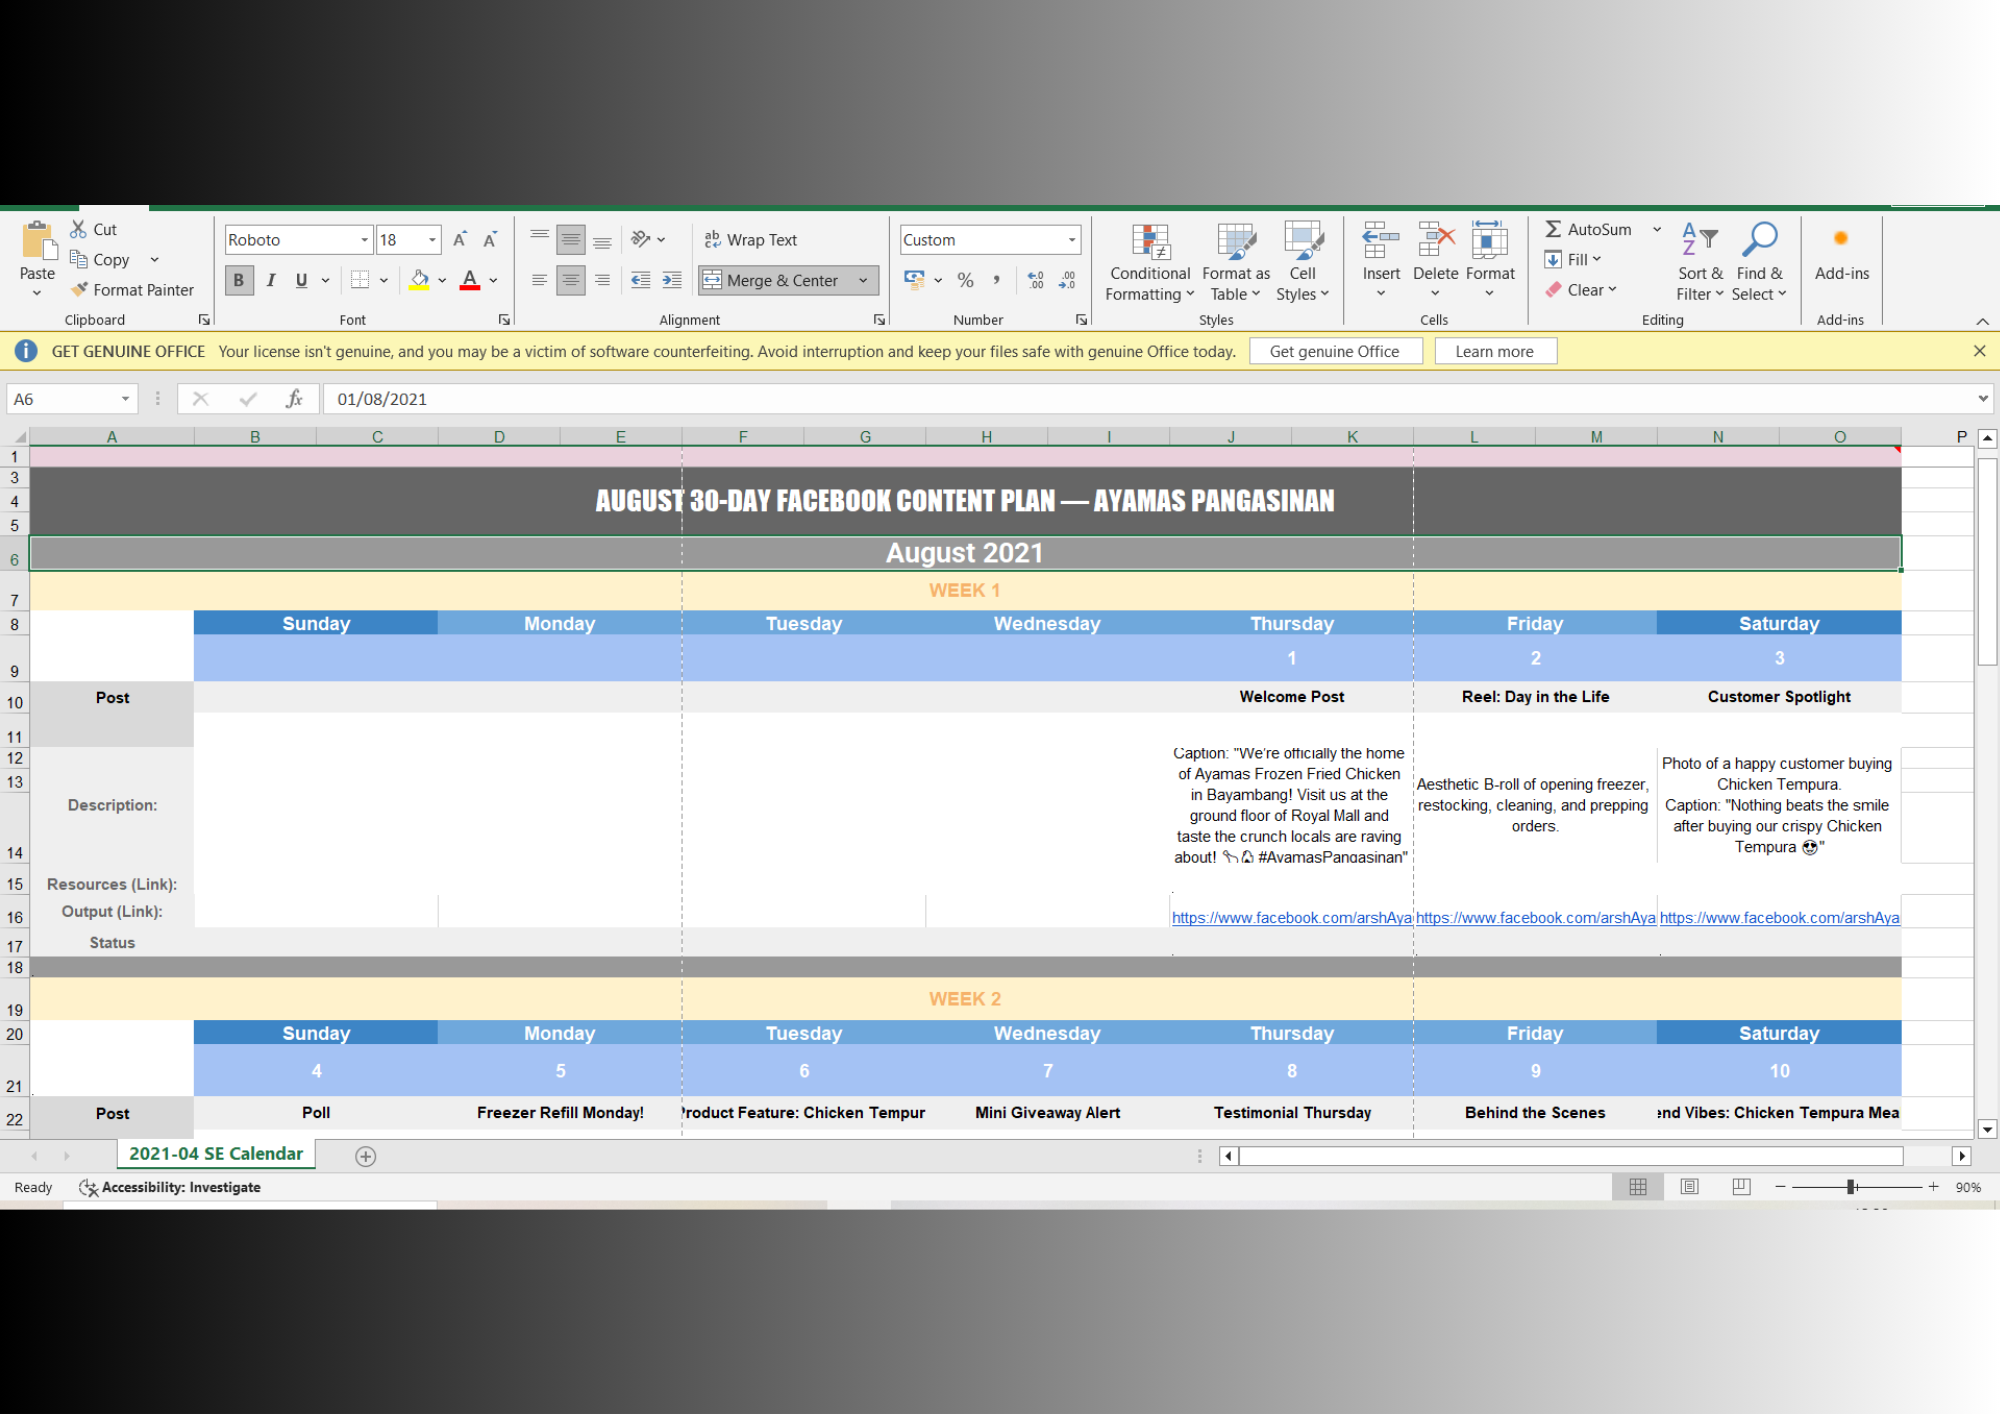Click the Insert Function fx icon
Image resolution: width=2000 pixels, height=1414 pixels.
coord(294,399)
